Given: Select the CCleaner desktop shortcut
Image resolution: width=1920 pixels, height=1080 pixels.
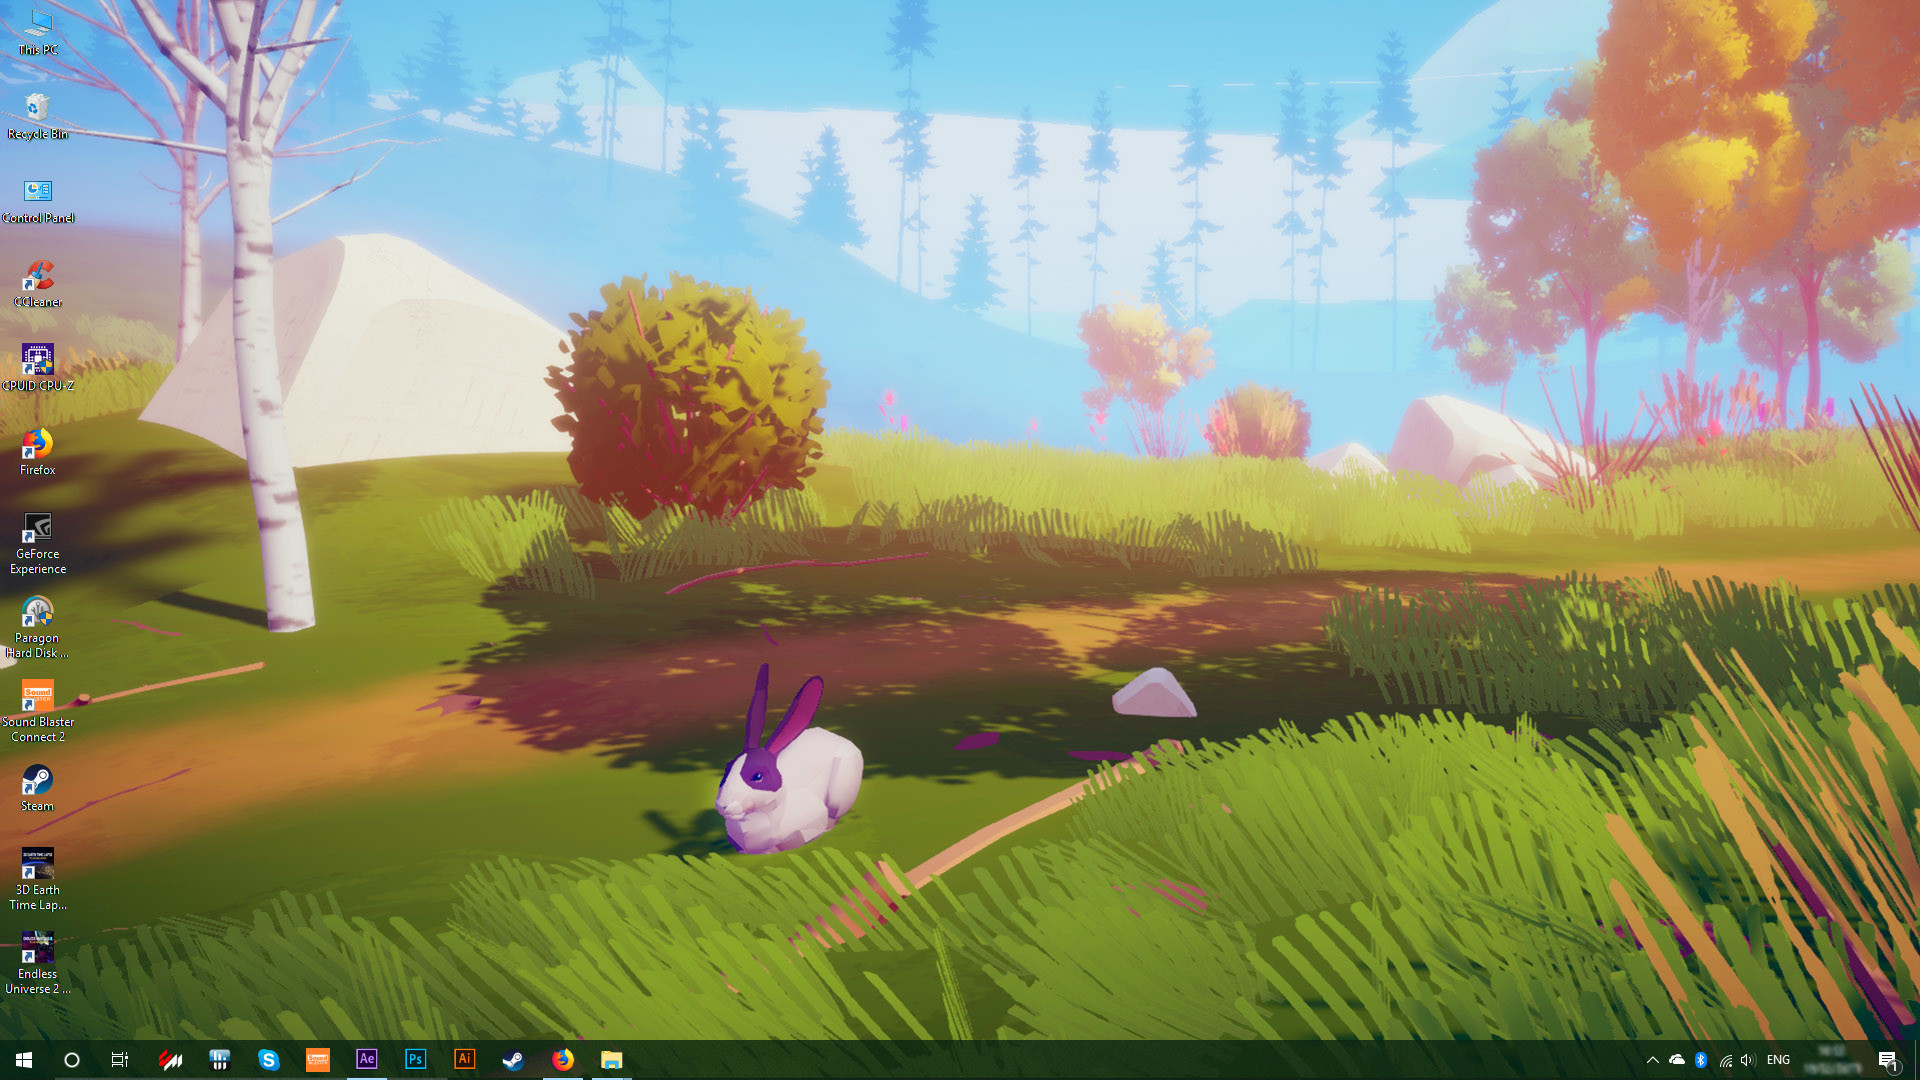Looking at the screenshot, I should [38, 275].
